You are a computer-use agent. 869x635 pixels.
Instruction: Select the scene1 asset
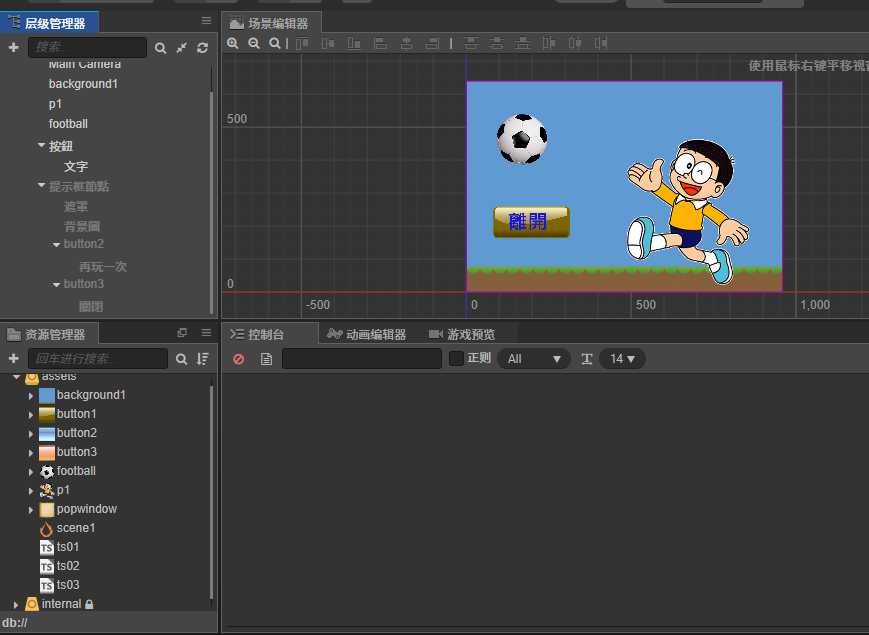click(76, 528)
